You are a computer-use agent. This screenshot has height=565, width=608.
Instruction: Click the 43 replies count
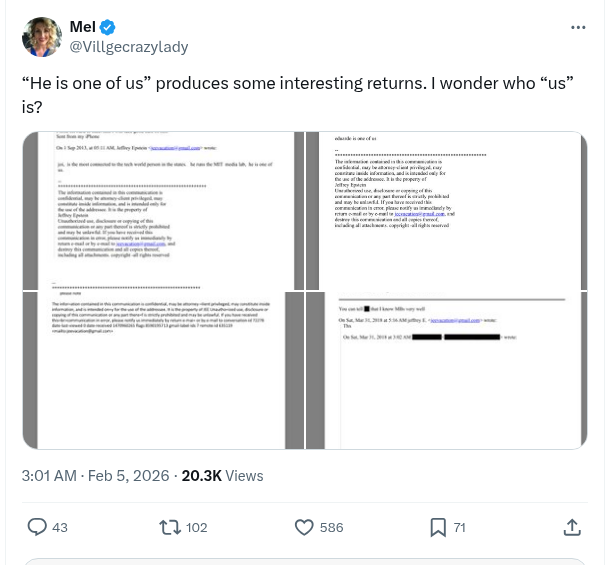[60, 527]
